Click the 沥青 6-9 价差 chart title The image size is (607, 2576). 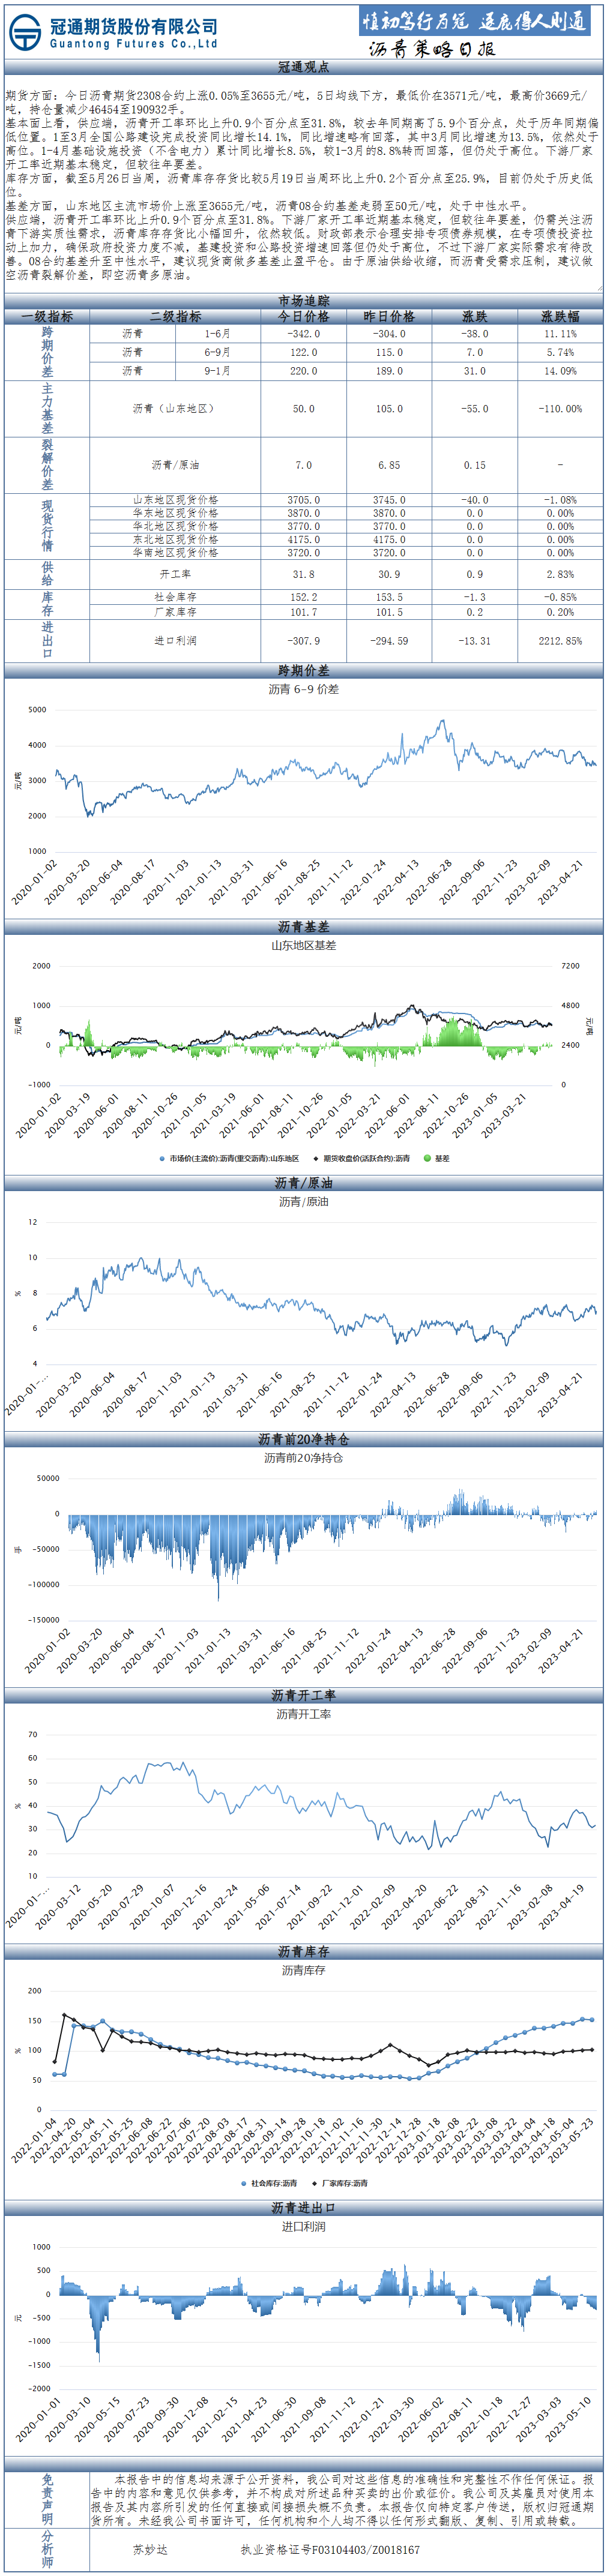[x=303, y=689]
